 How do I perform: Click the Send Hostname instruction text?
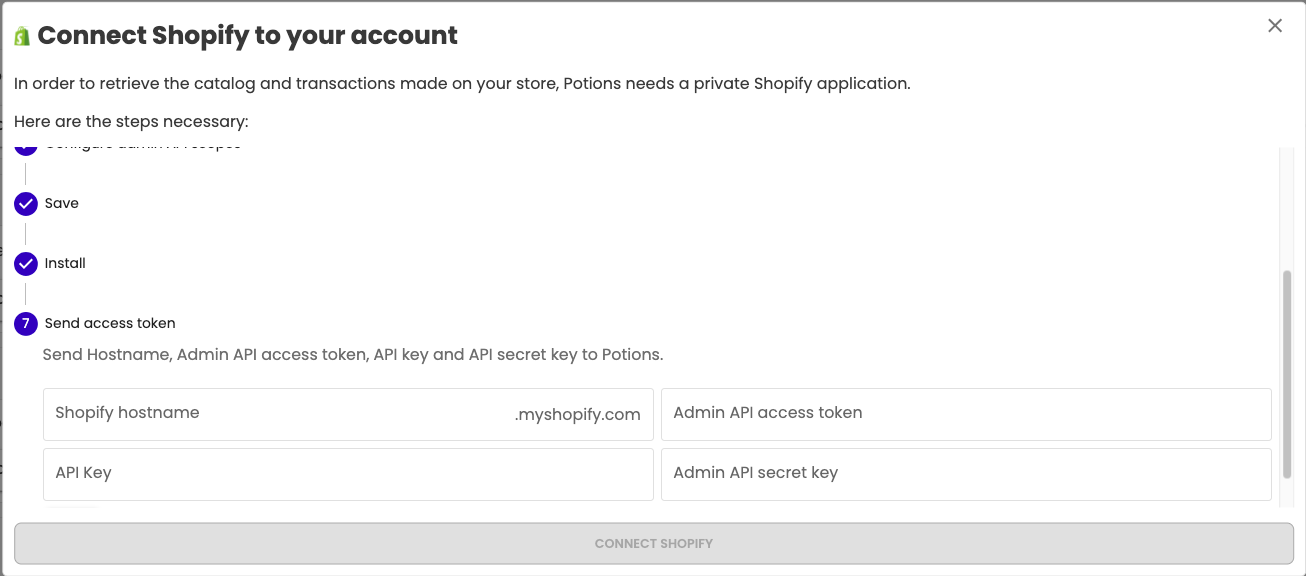point(353,354)
